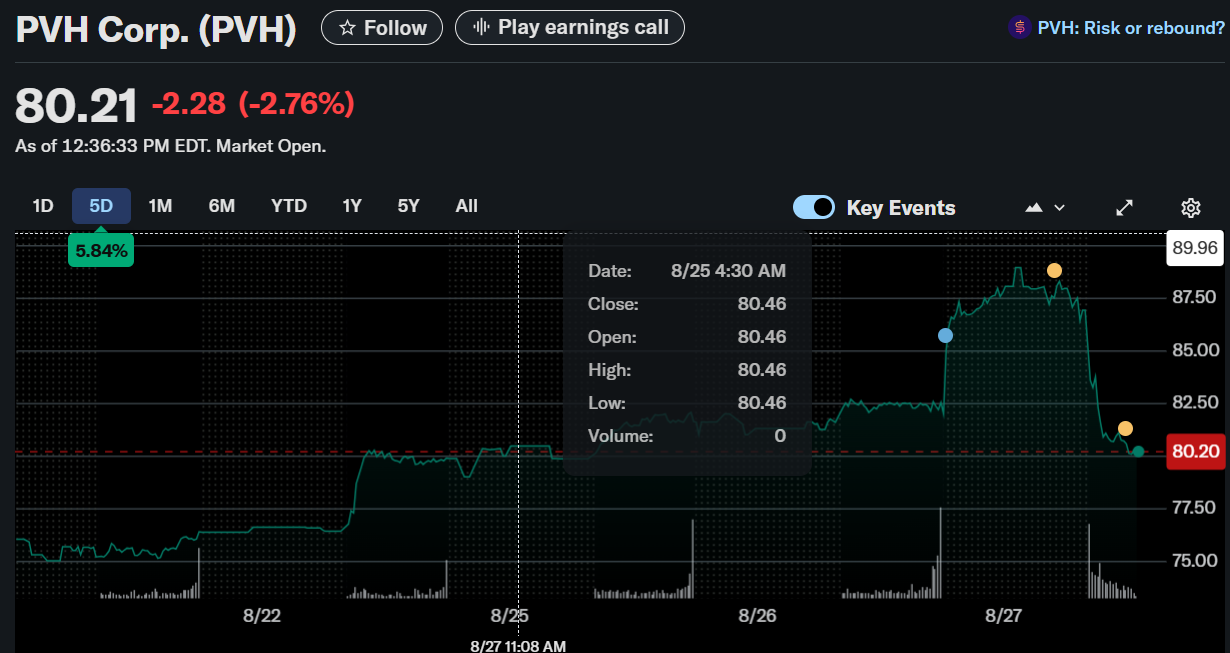
Task: View the 5Y range chart
Action: [x=408, y=206]
